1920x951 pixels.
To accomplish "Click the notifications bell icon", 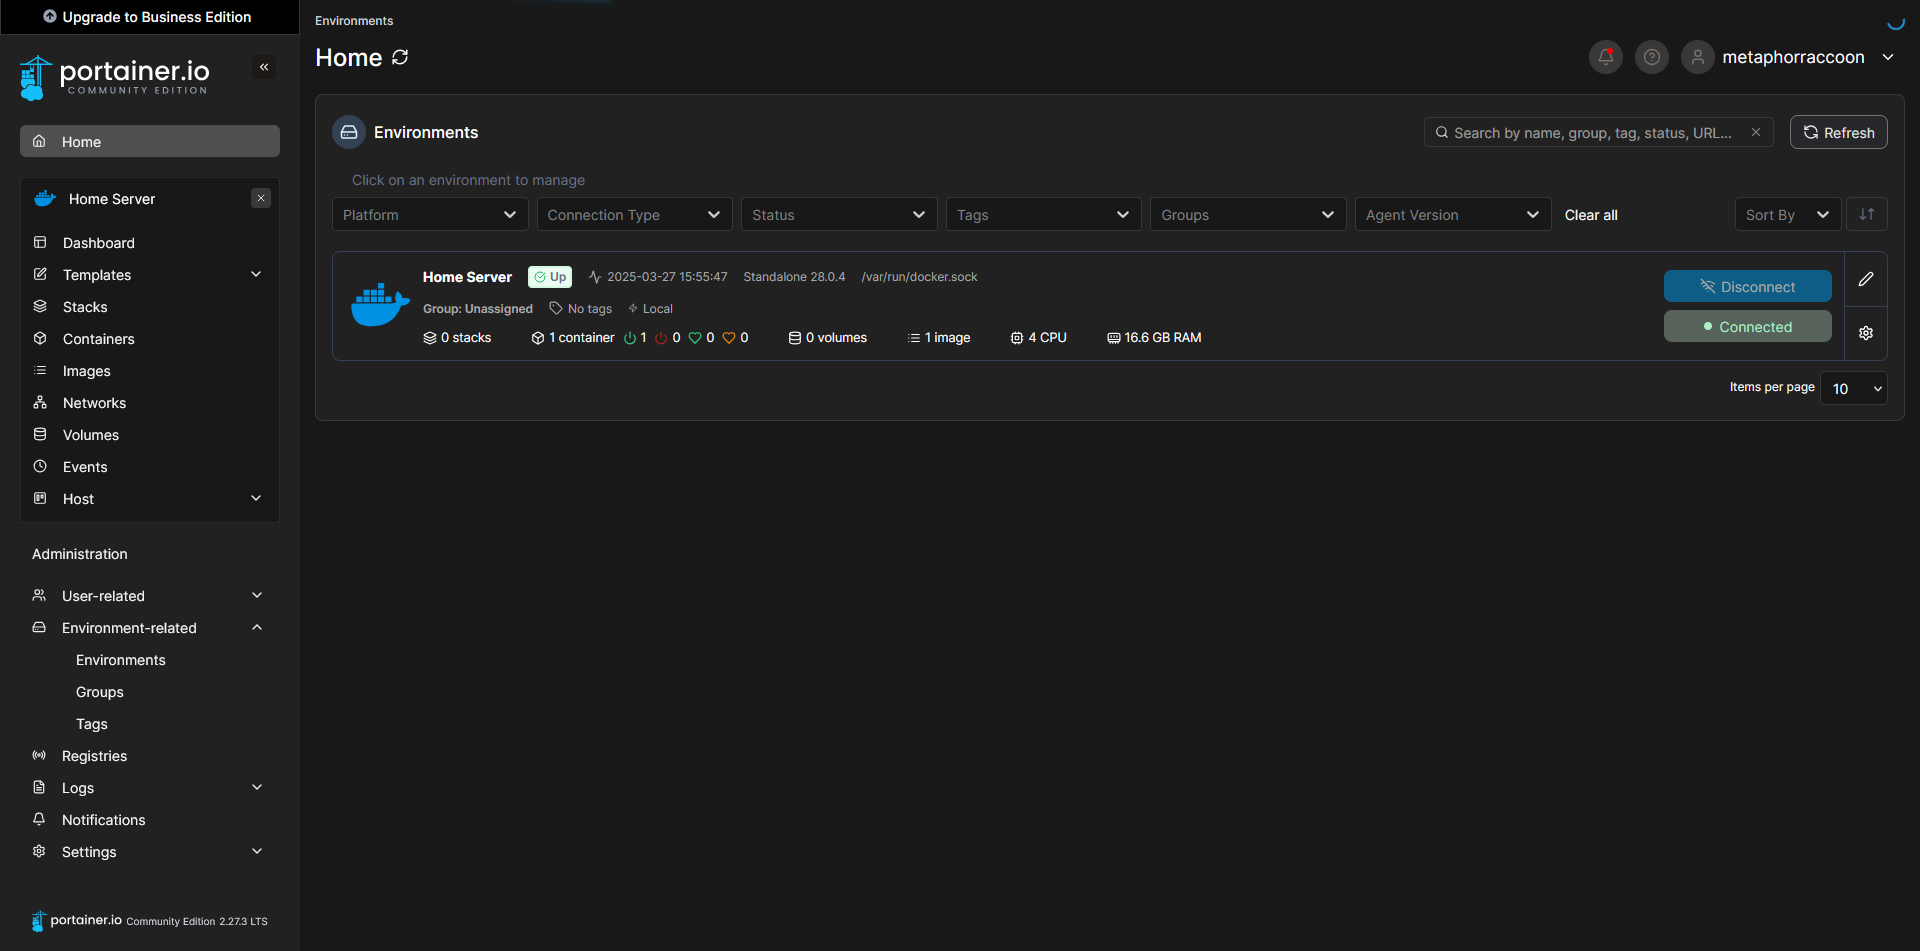I will click(x=1605, y=57).
